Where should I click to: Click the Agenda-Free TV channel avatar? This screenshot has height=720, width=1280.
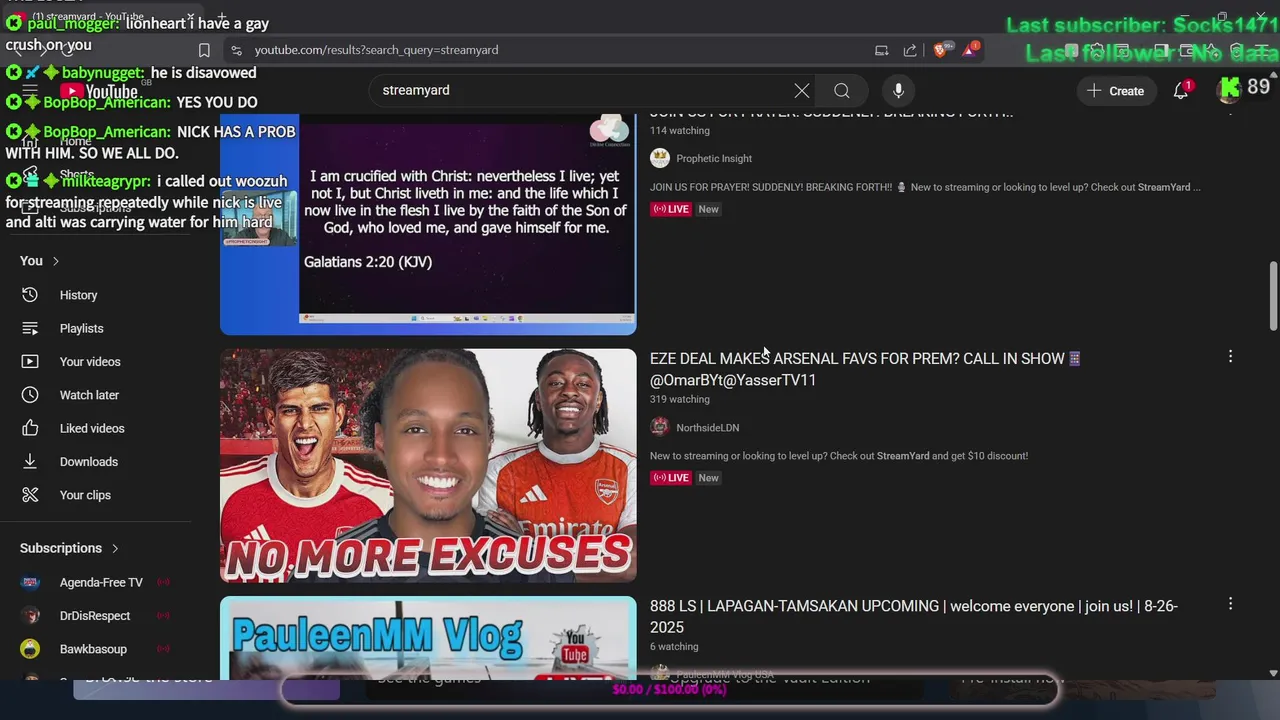pyautogui.click(x=30, y=582)
